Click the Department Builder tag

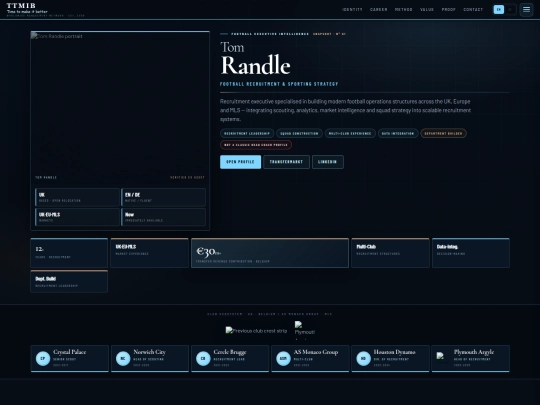click(443, 133)
